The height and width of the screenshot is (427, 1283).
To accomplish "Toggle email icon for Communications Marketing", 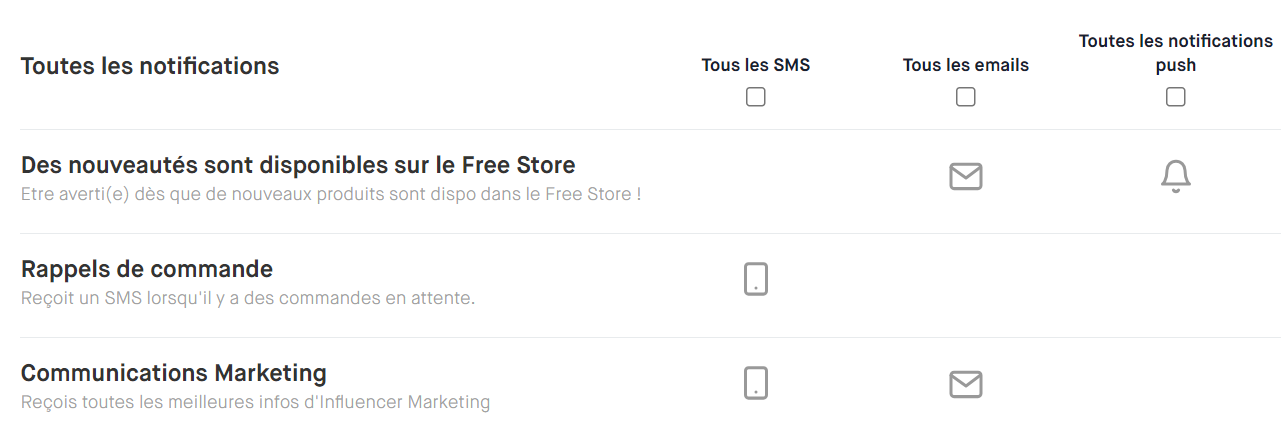I will point(965,383).
